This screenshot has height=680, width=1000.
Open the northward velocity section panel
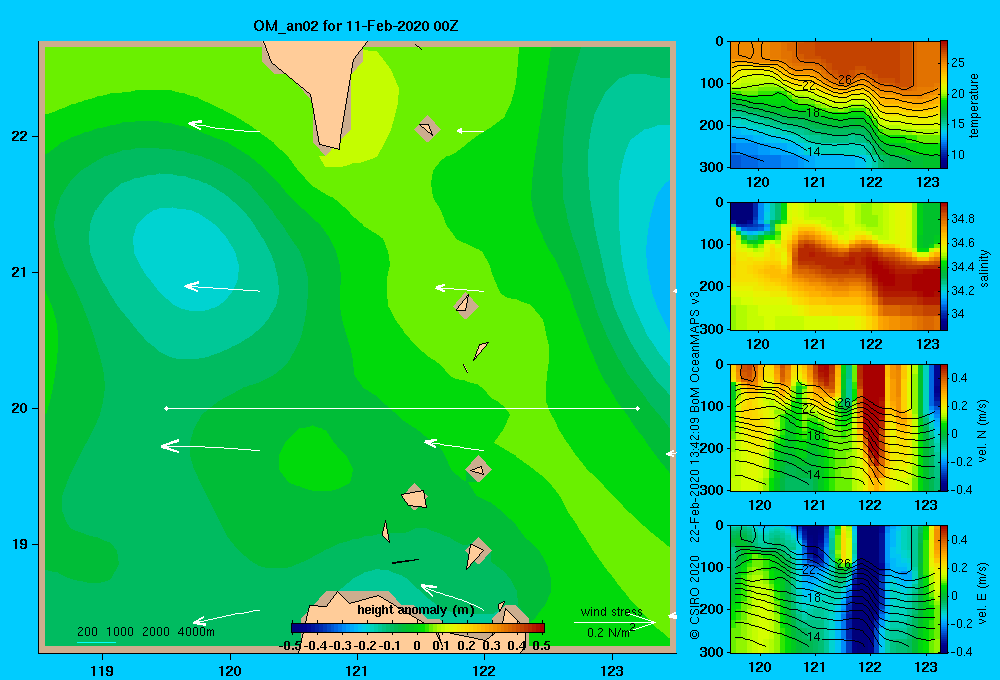point(835,427)
